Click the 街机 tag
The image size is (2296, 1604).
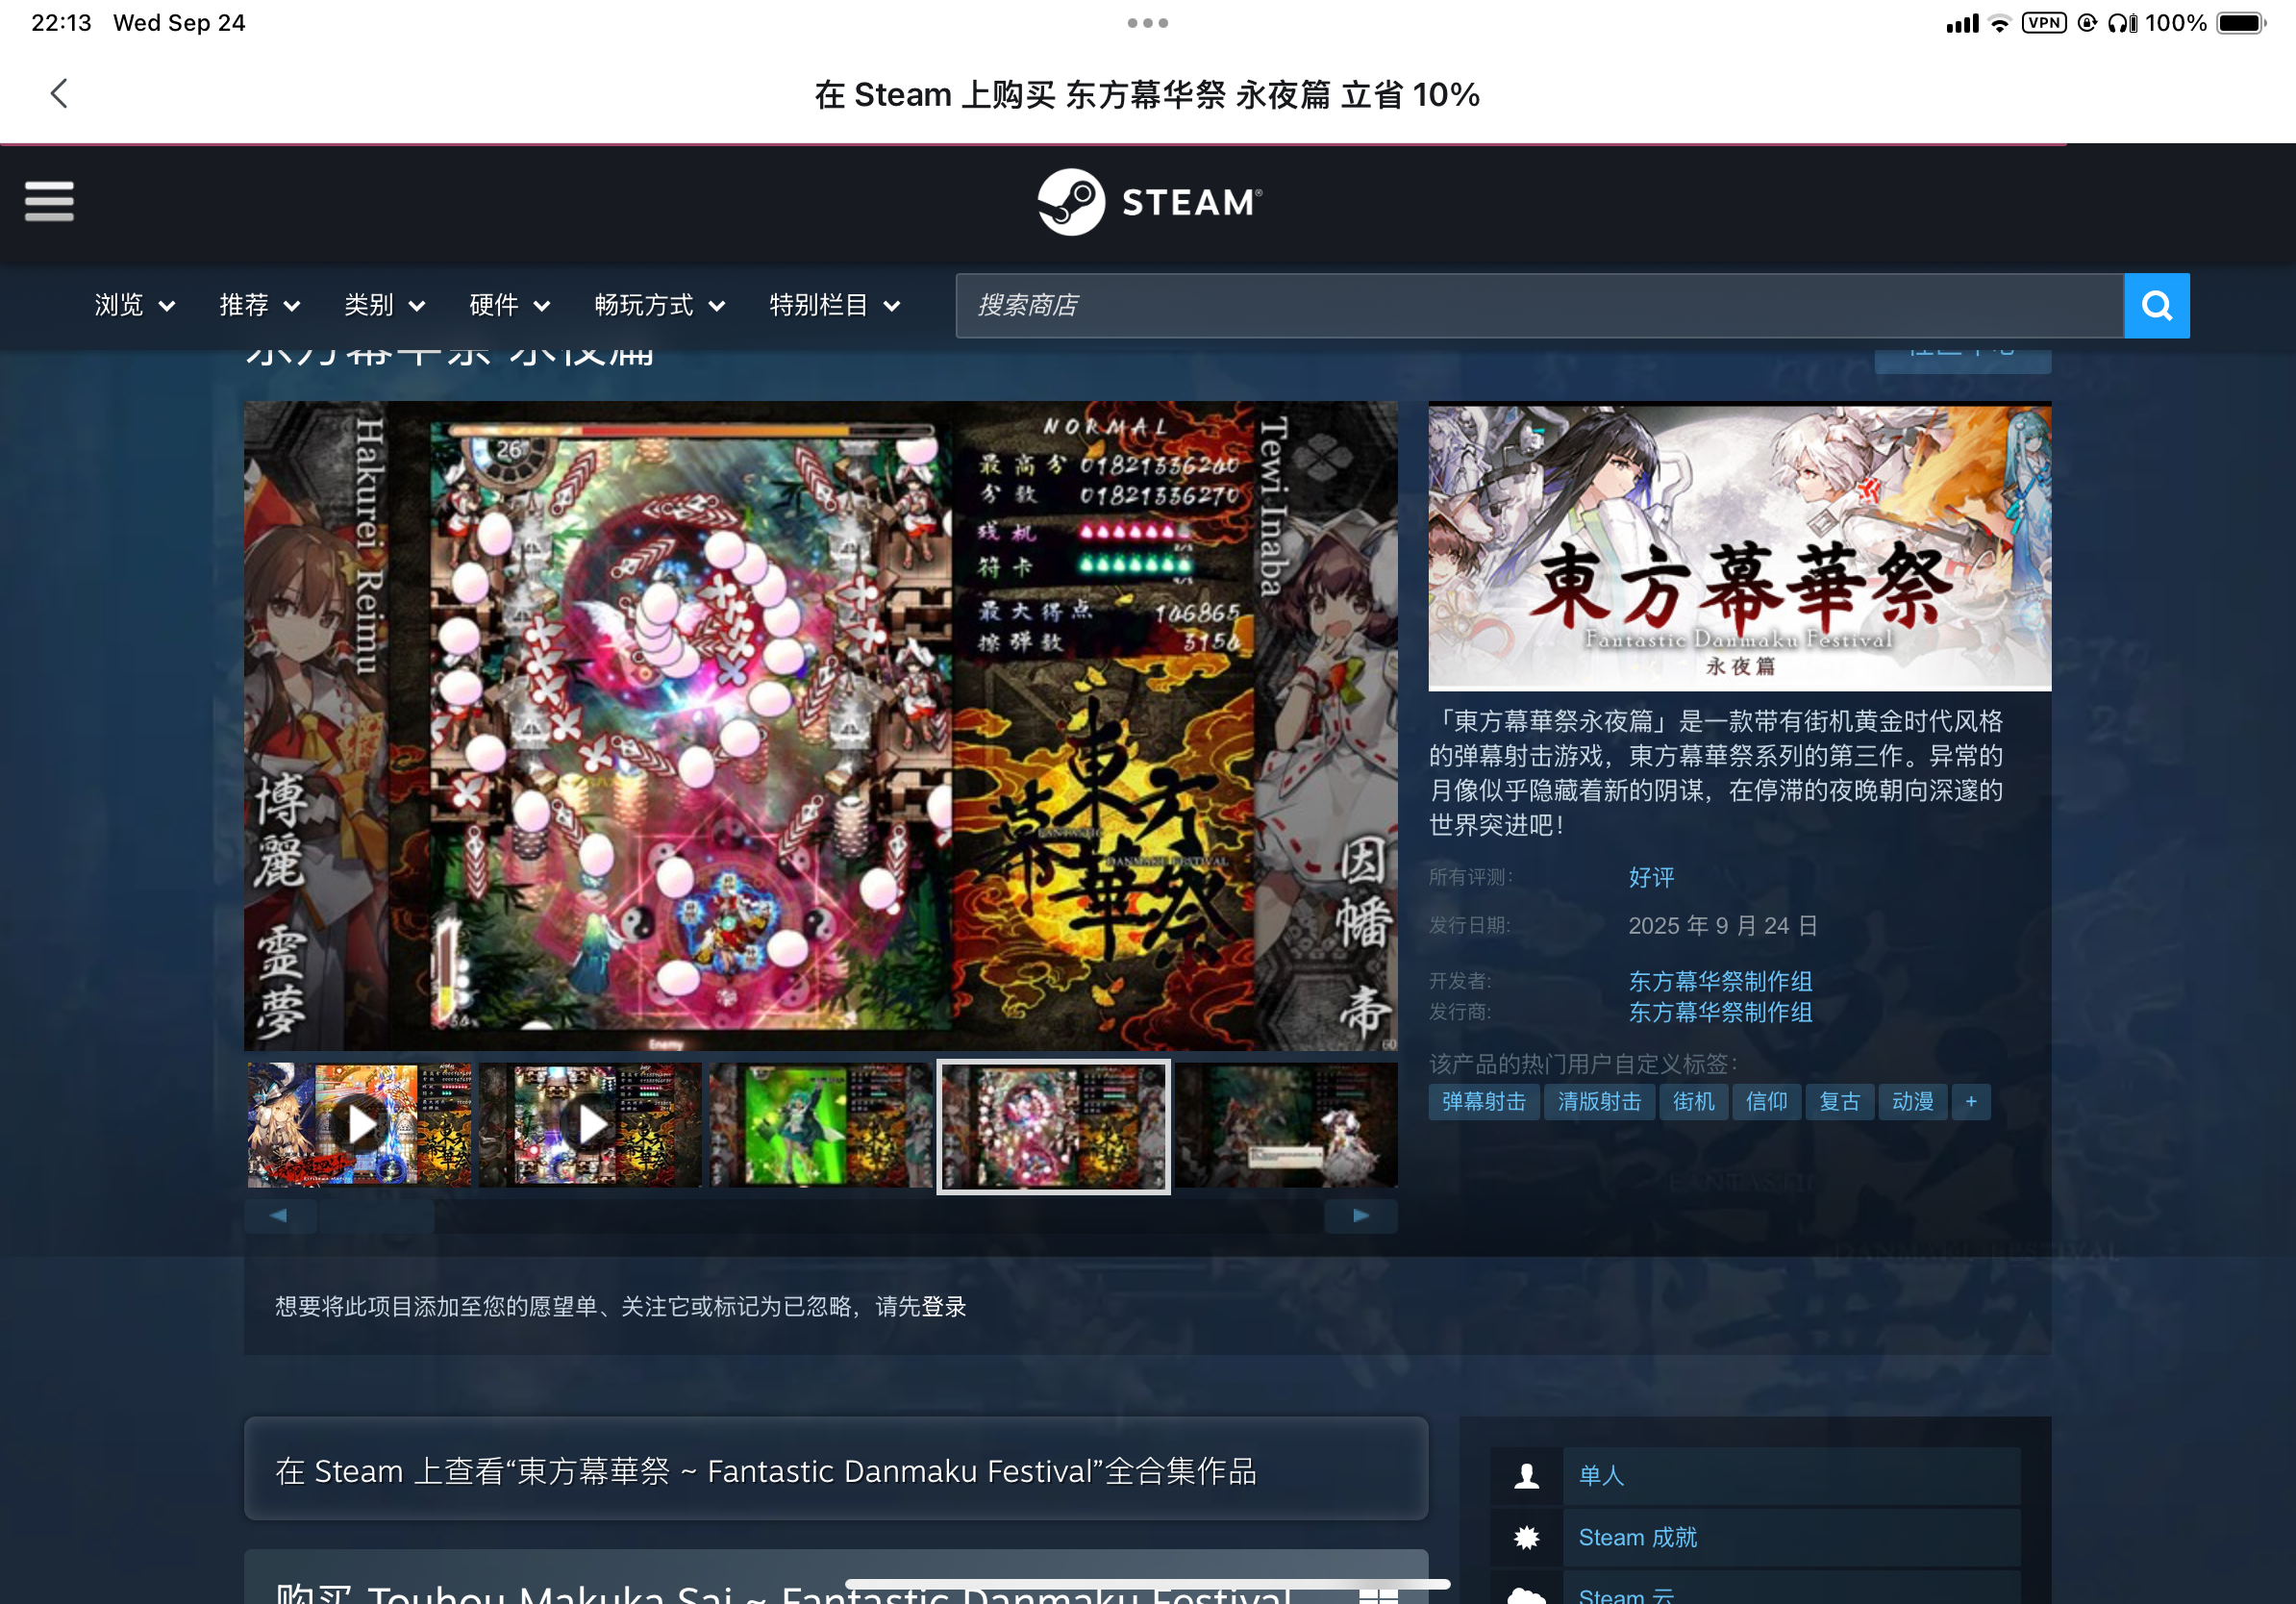click(1693, 1102)
